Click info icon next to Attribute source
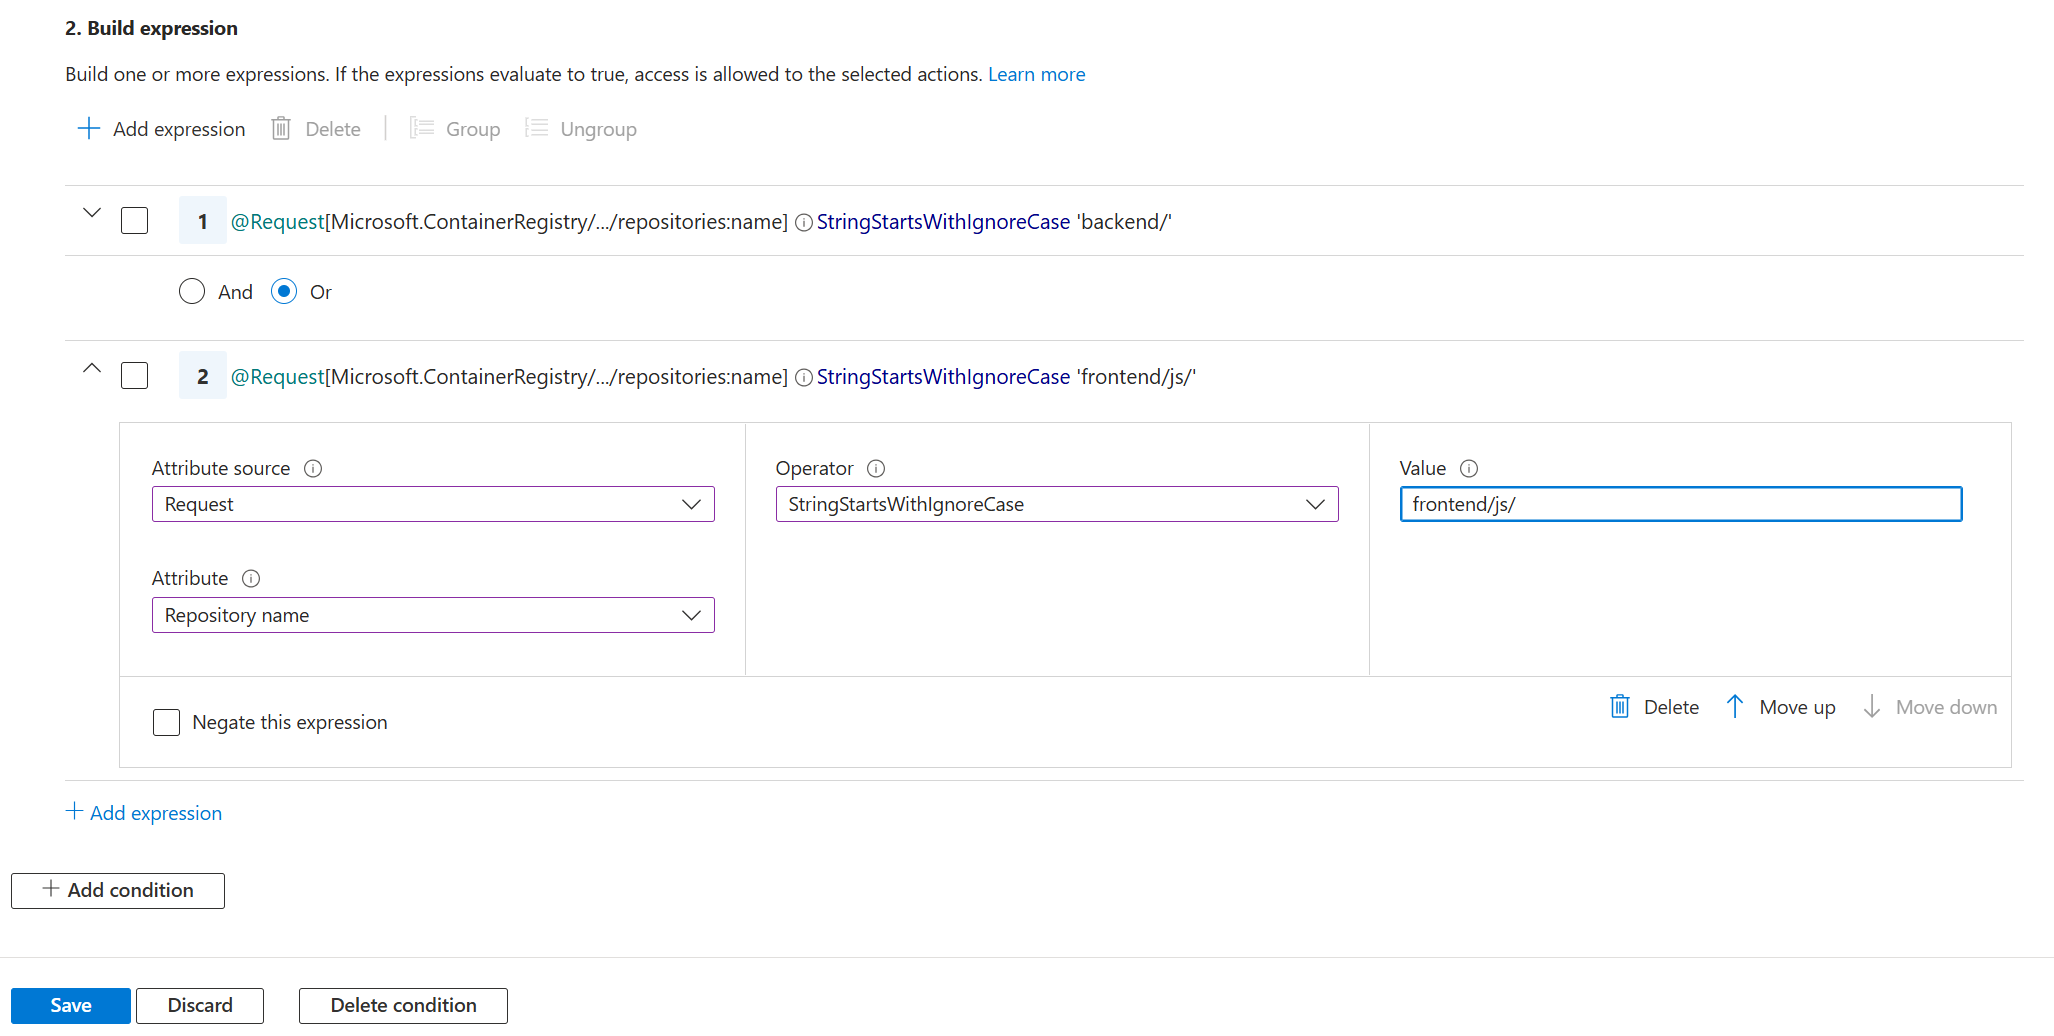The width and height of the screenshot is (2054, 1036). [313, 469]
